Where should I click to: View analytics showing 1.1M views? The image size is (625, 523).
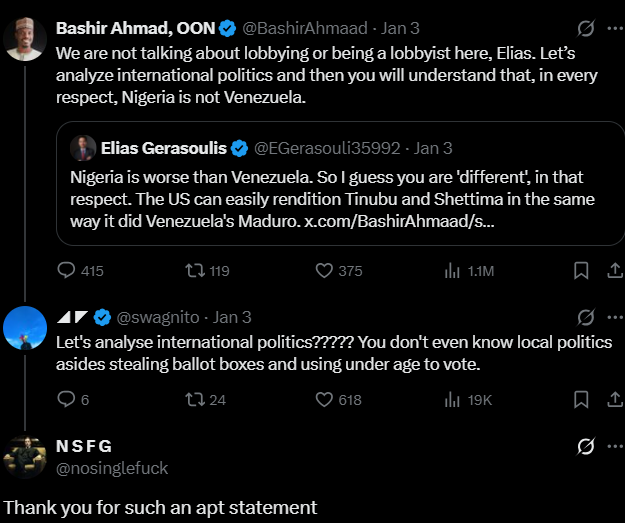(451, 270)
